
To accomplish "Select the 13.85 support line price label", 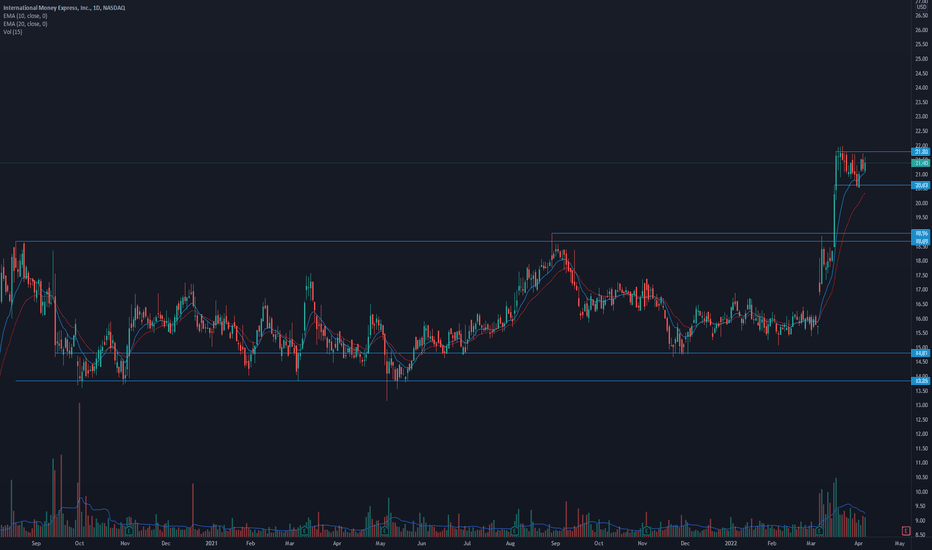I will (x=921, y=381).
